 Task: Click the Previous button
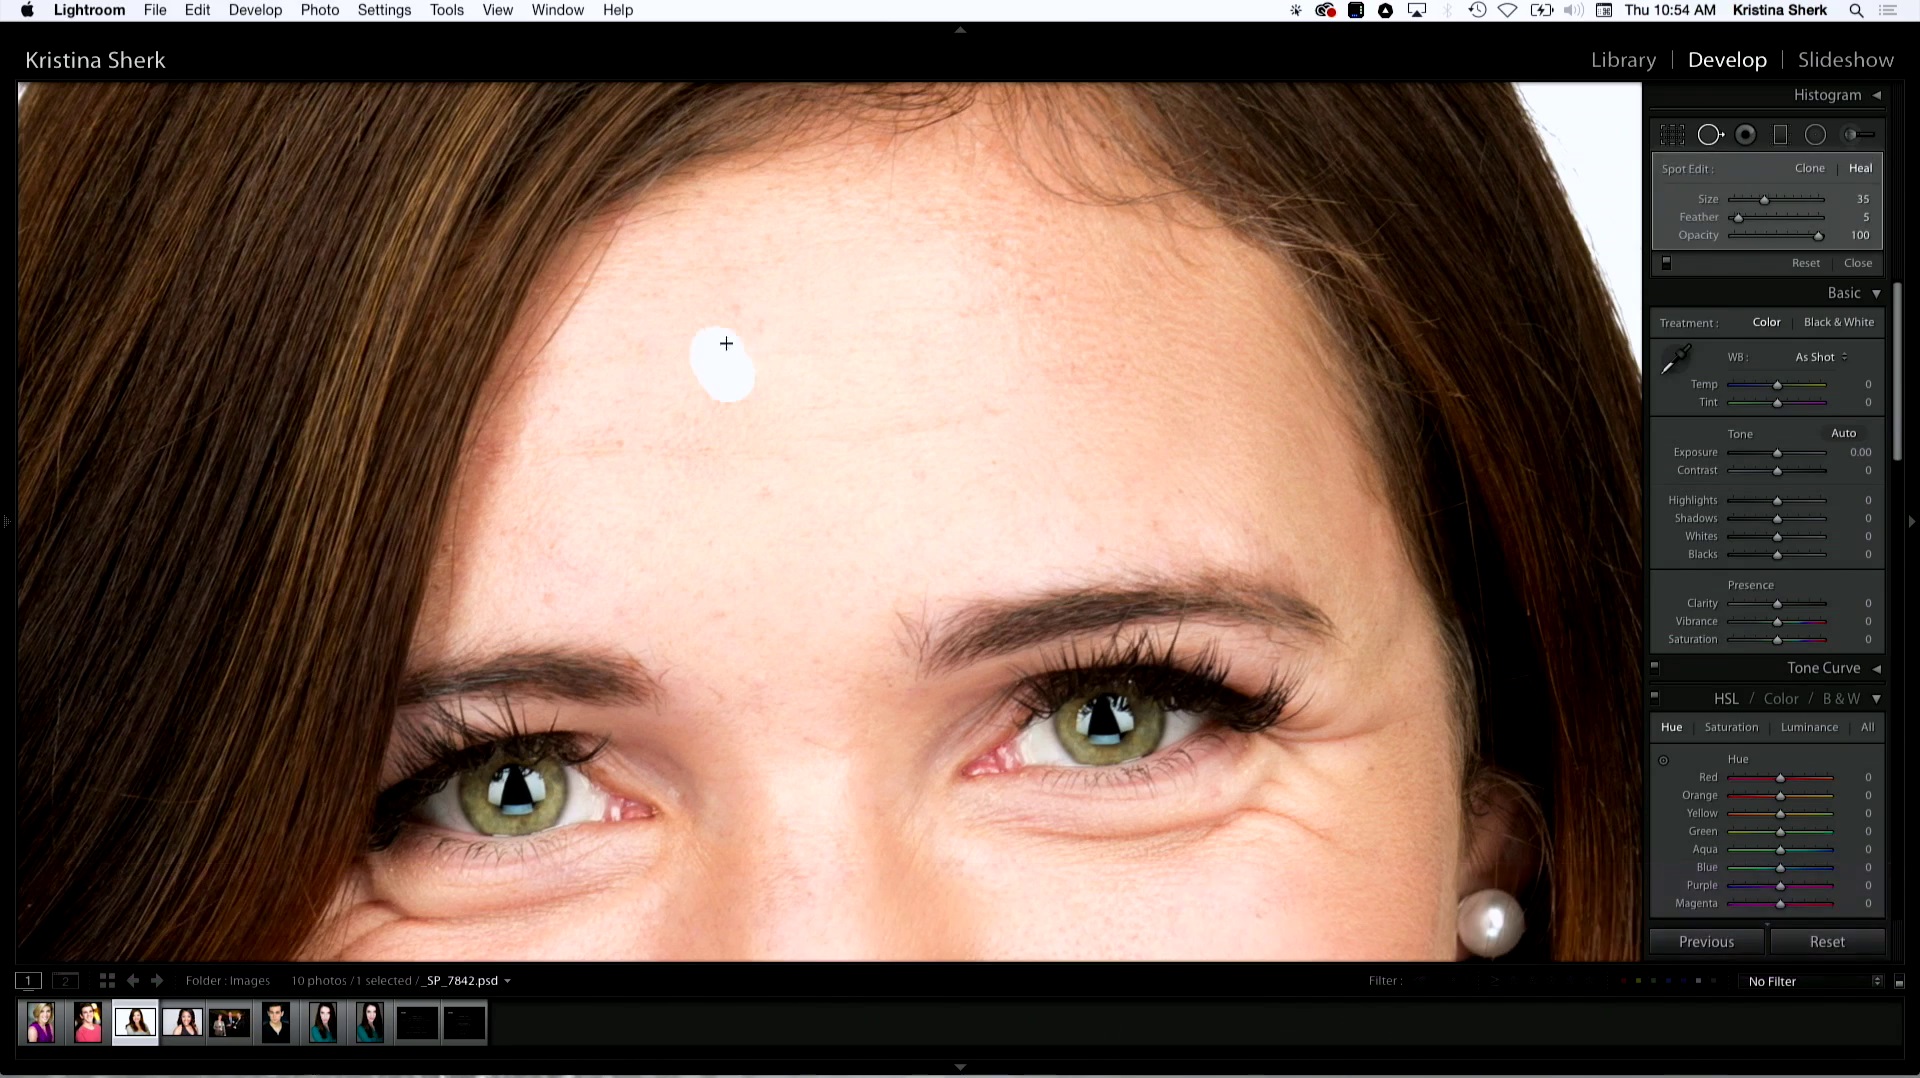(1706, 942)
